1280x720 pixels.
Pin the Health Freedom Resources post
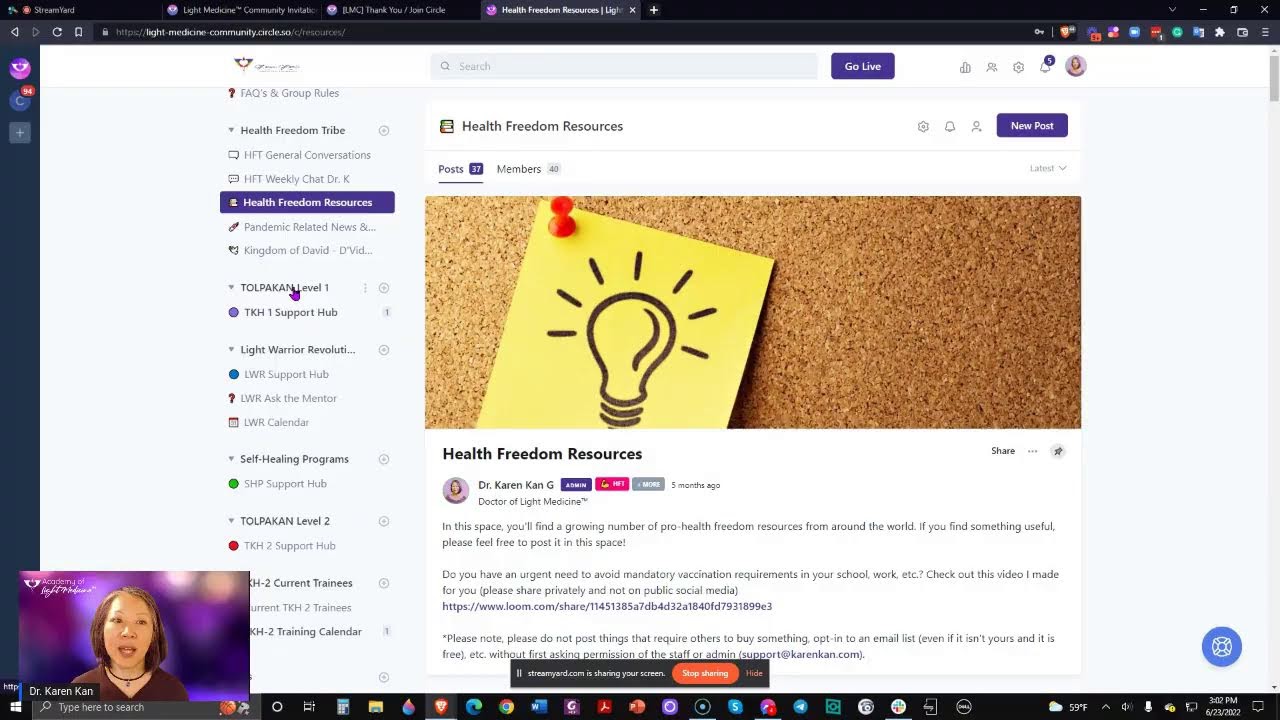coord(1058,451)
